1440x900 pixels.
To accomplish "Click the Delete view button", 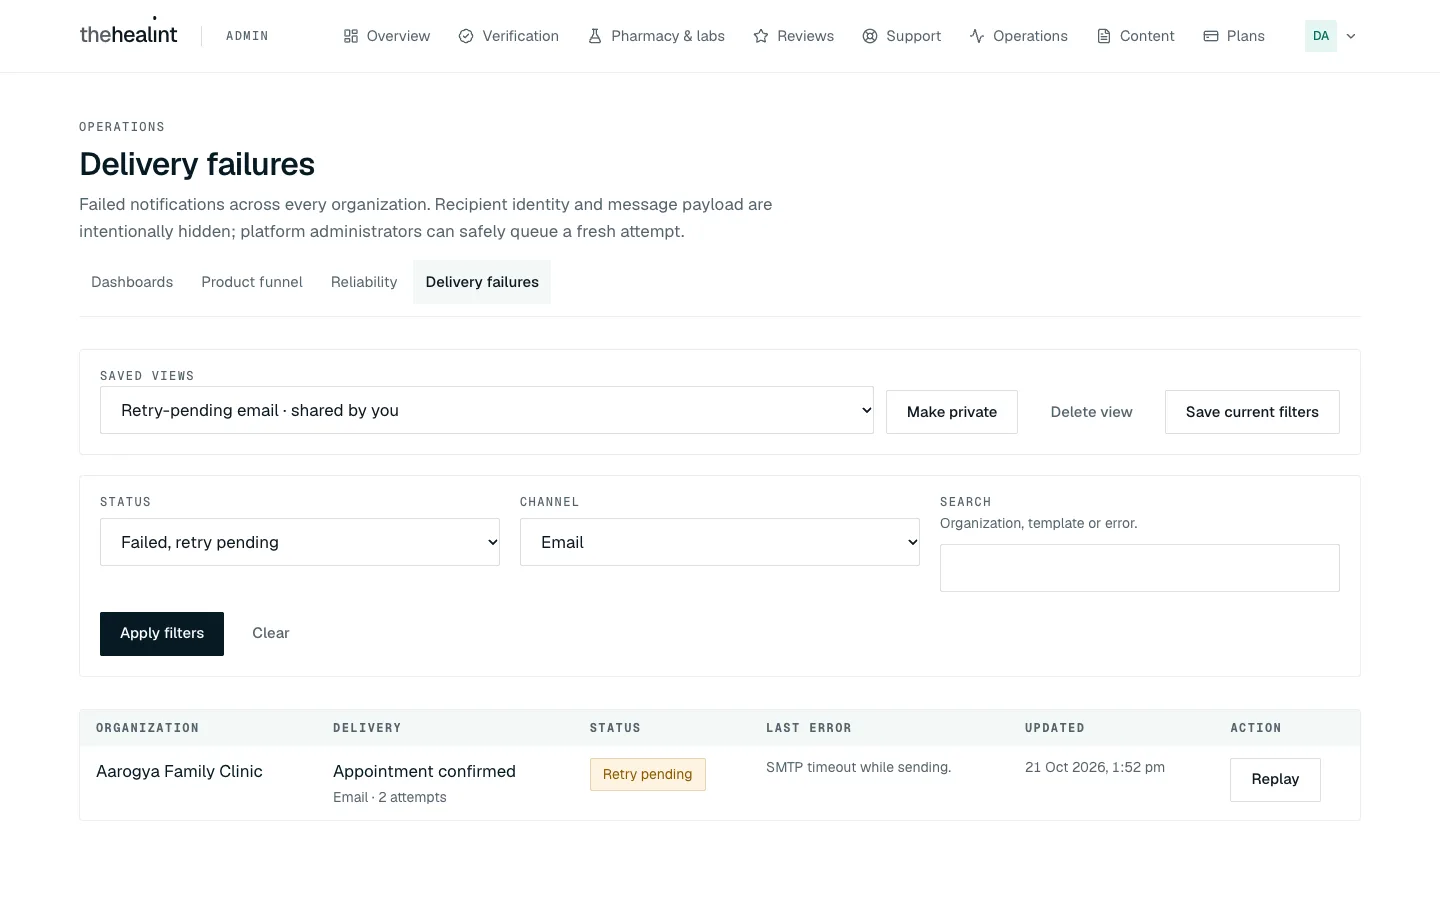I will [1091, 412].
